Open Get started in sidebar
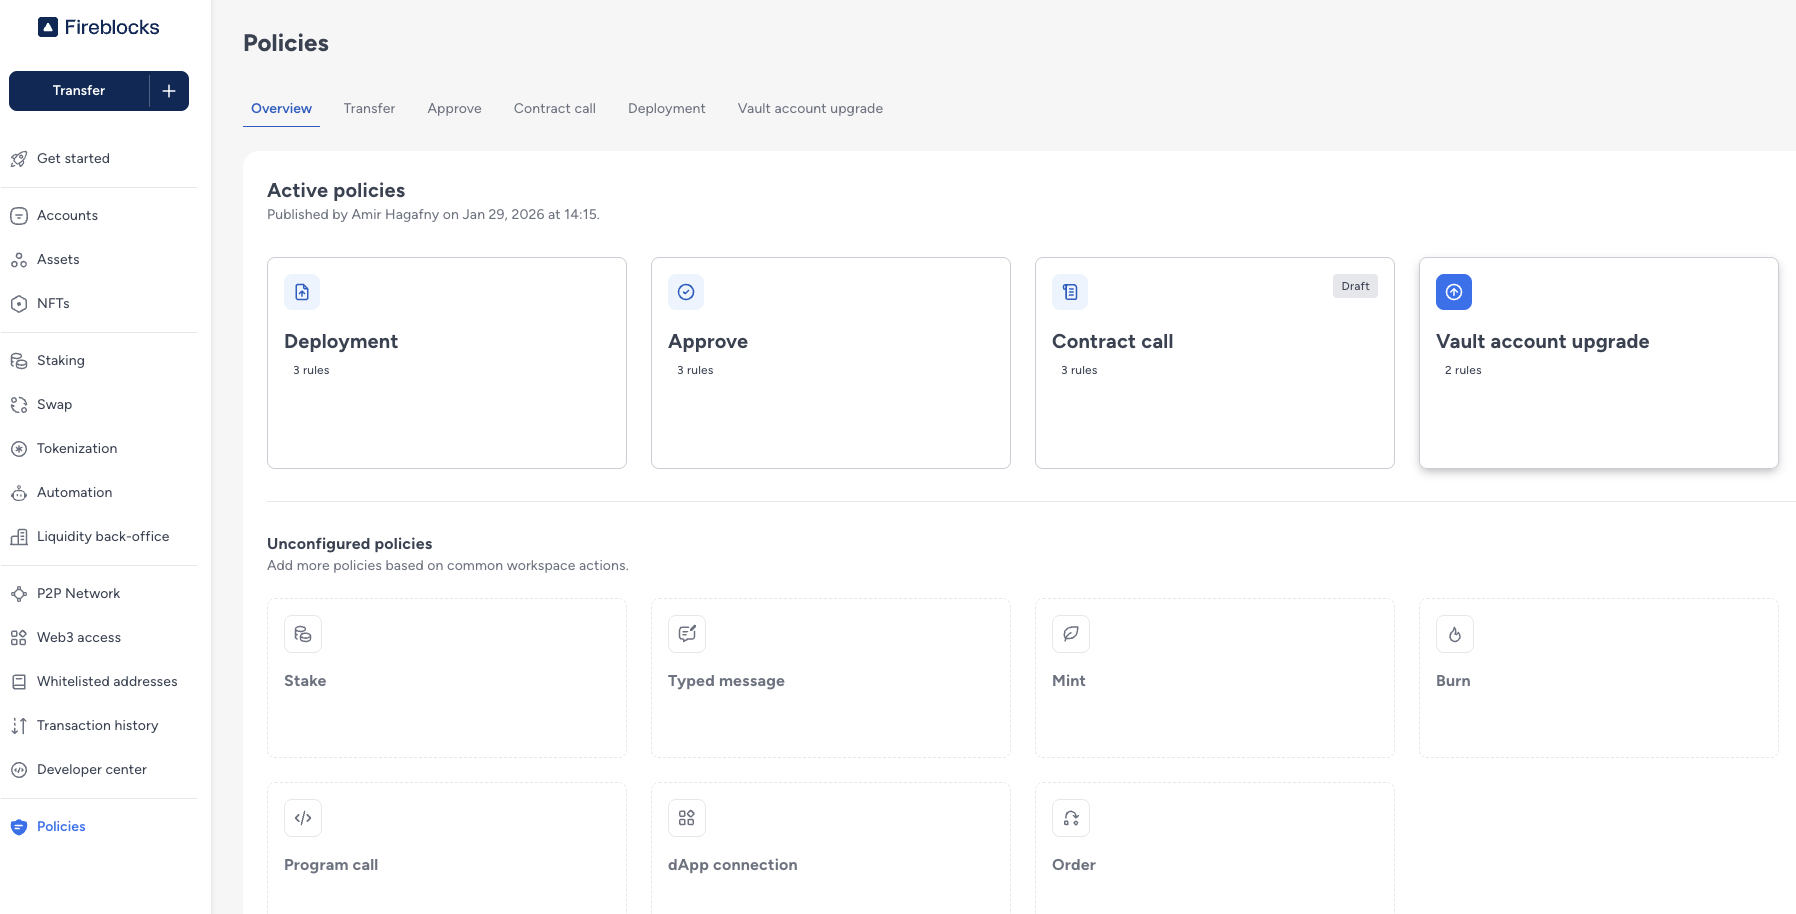1796x914 pixels. pos(73,158)
